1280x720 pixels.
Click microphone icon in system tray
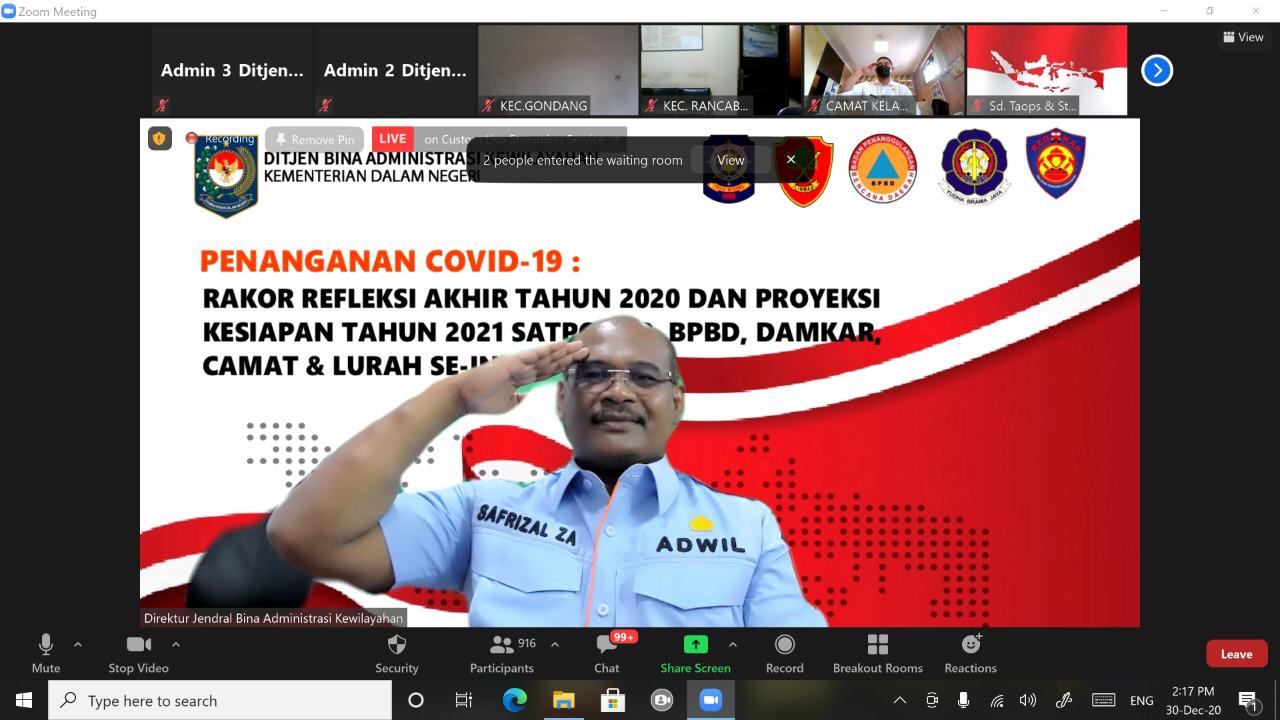(x=964, y=700)
